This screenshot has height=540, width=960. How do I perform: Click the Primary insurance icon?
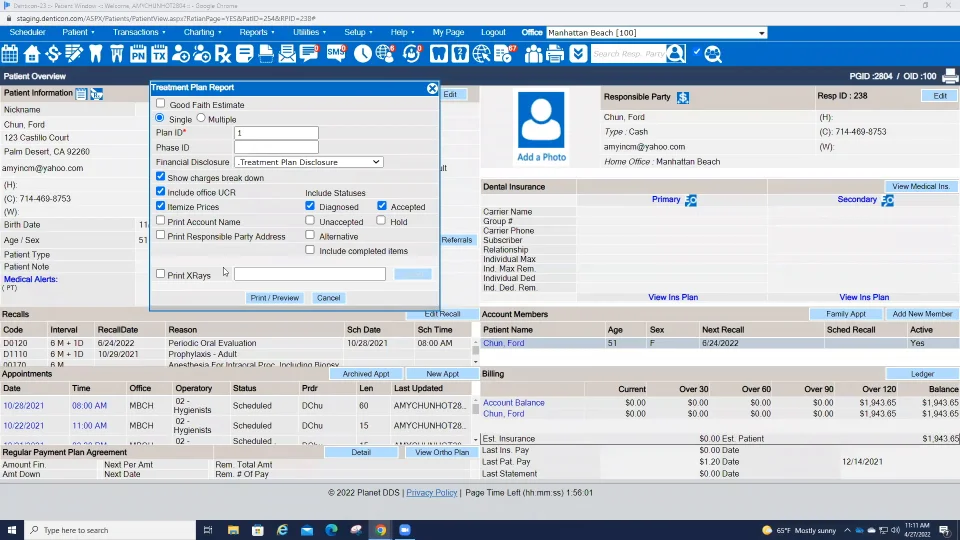coord(691,200)
